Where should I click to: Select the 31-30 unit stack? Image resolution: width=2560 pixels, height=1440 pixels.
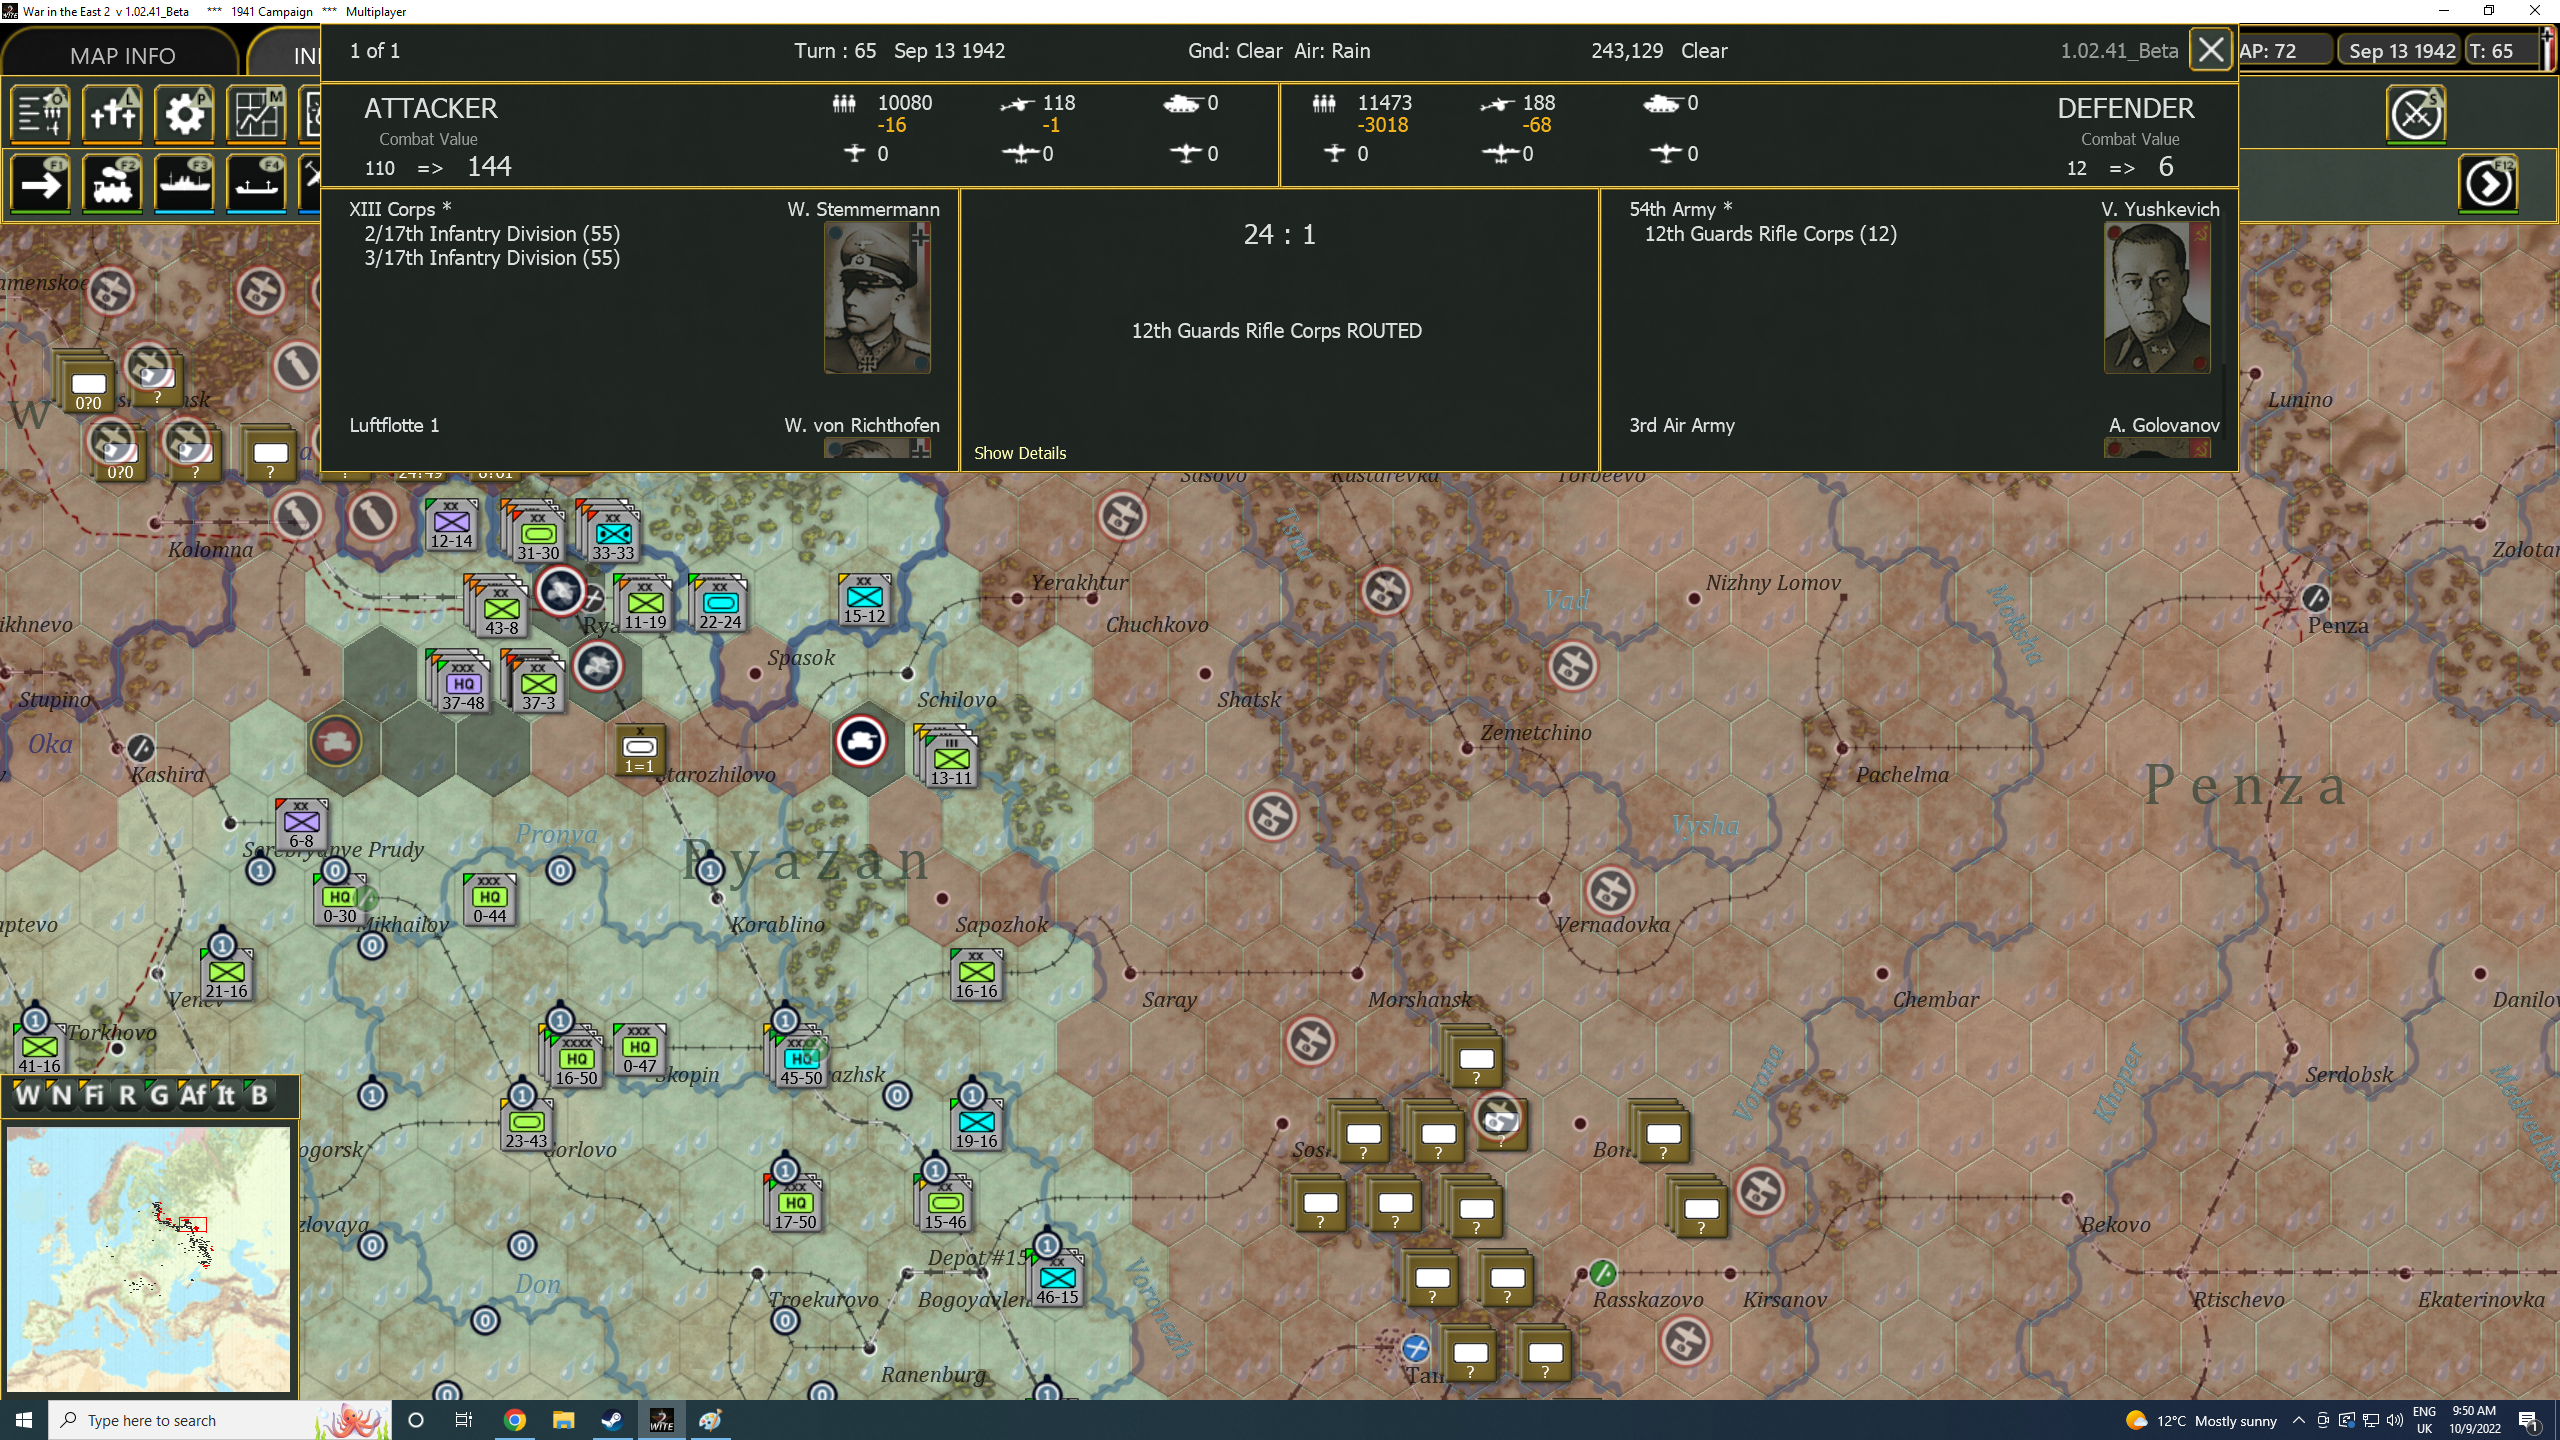(x=535, y=533)
